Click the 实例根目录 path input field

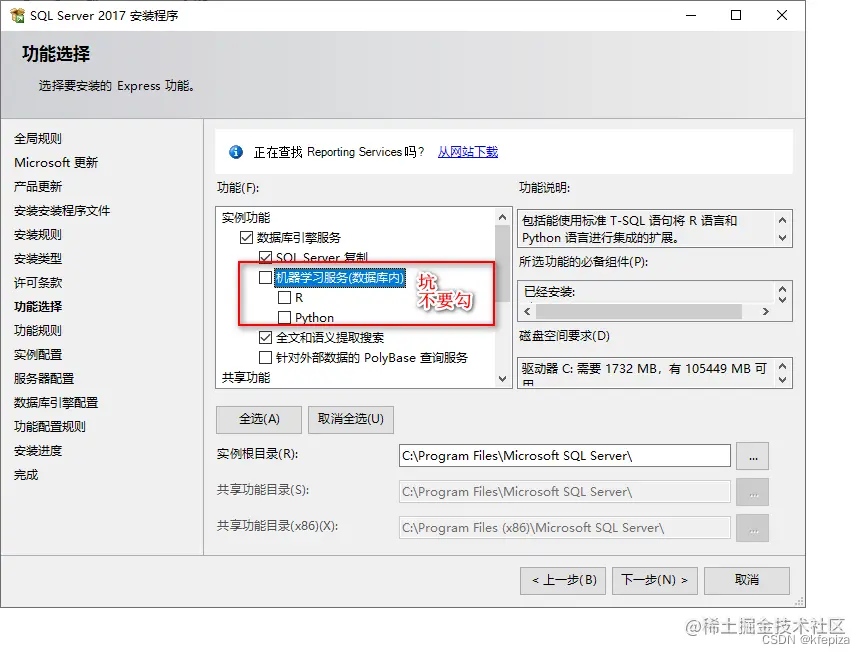[564, 456]
